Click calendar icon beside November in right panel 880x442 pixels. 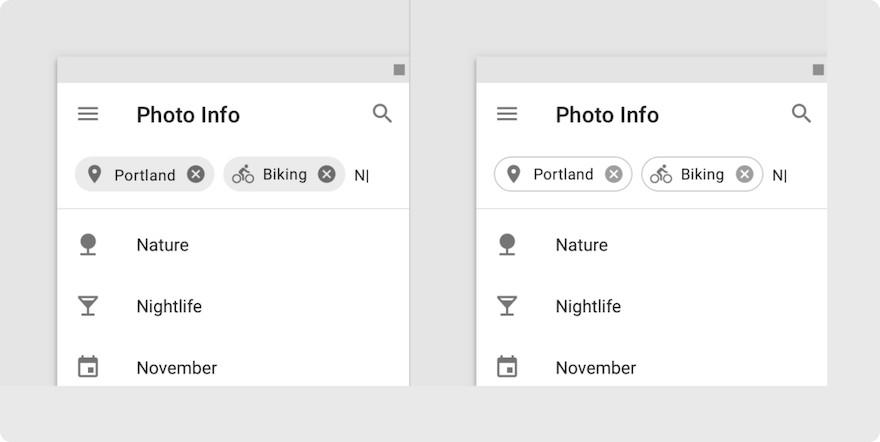pyautogui.click(x=507, y=367)
